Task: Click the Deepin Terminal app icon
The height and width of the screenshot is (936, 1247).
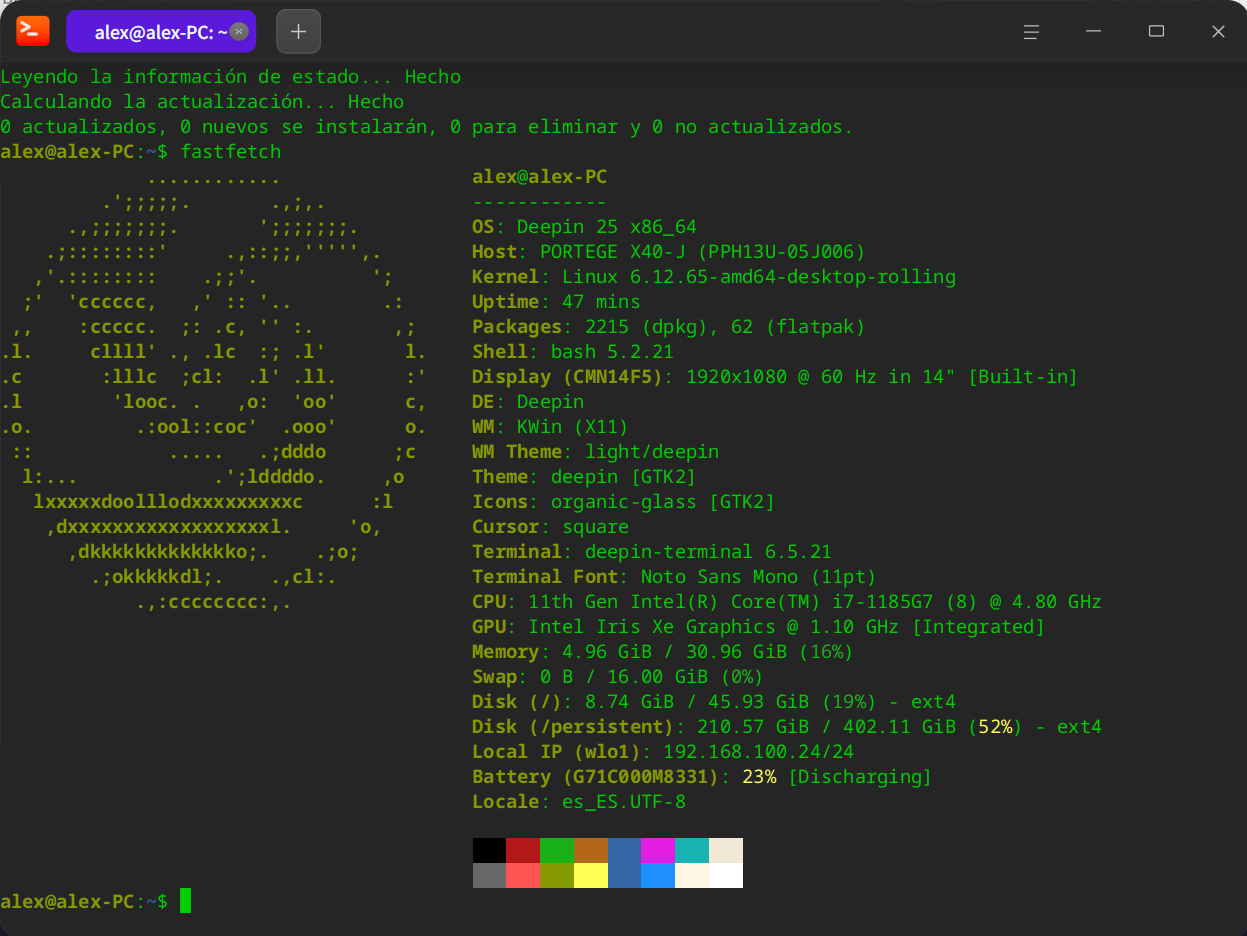Action: (x=33, y=31)
